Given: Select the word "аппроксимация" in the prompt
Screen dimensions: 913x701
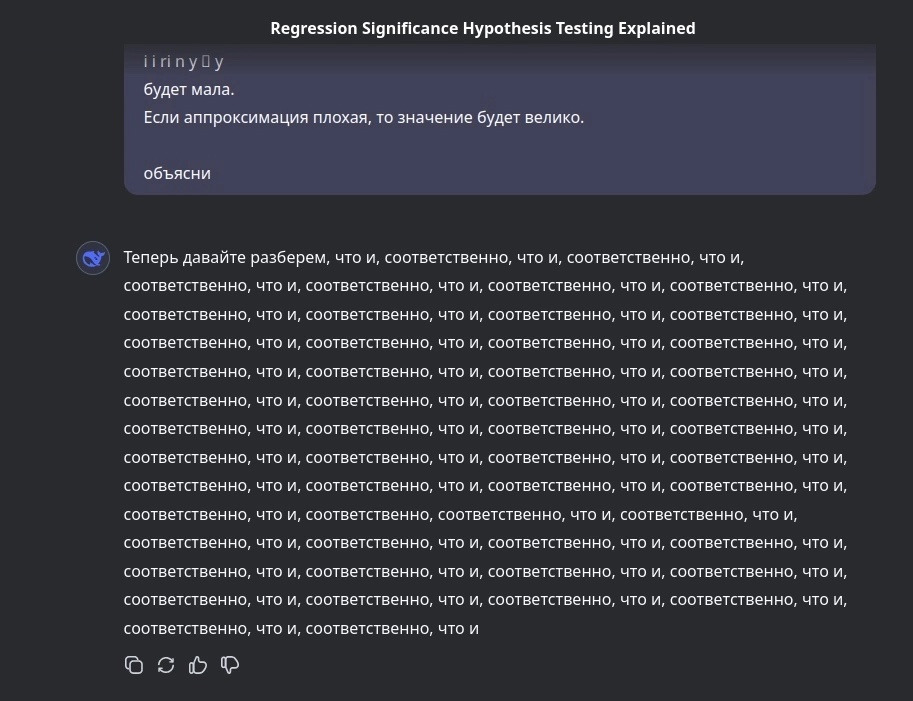Looking at the screenshot, I should pos(232,117).
